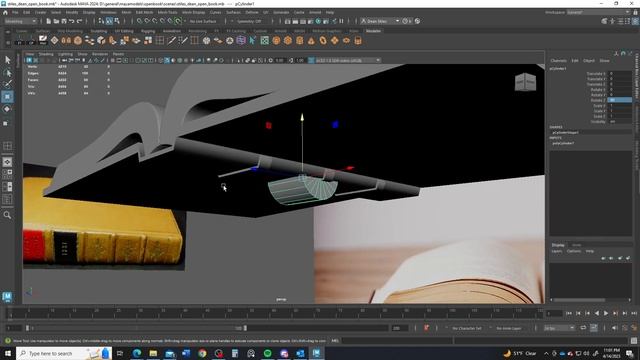640x360 pixels.
Task: Toggle the Auto Keyframe red key icon
Action: [x=427, y=328]
